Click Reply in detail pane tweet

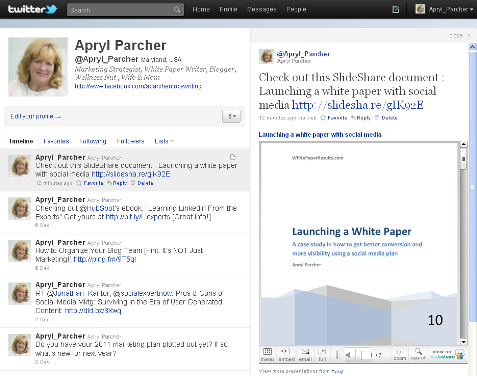[x=361, y=118]
